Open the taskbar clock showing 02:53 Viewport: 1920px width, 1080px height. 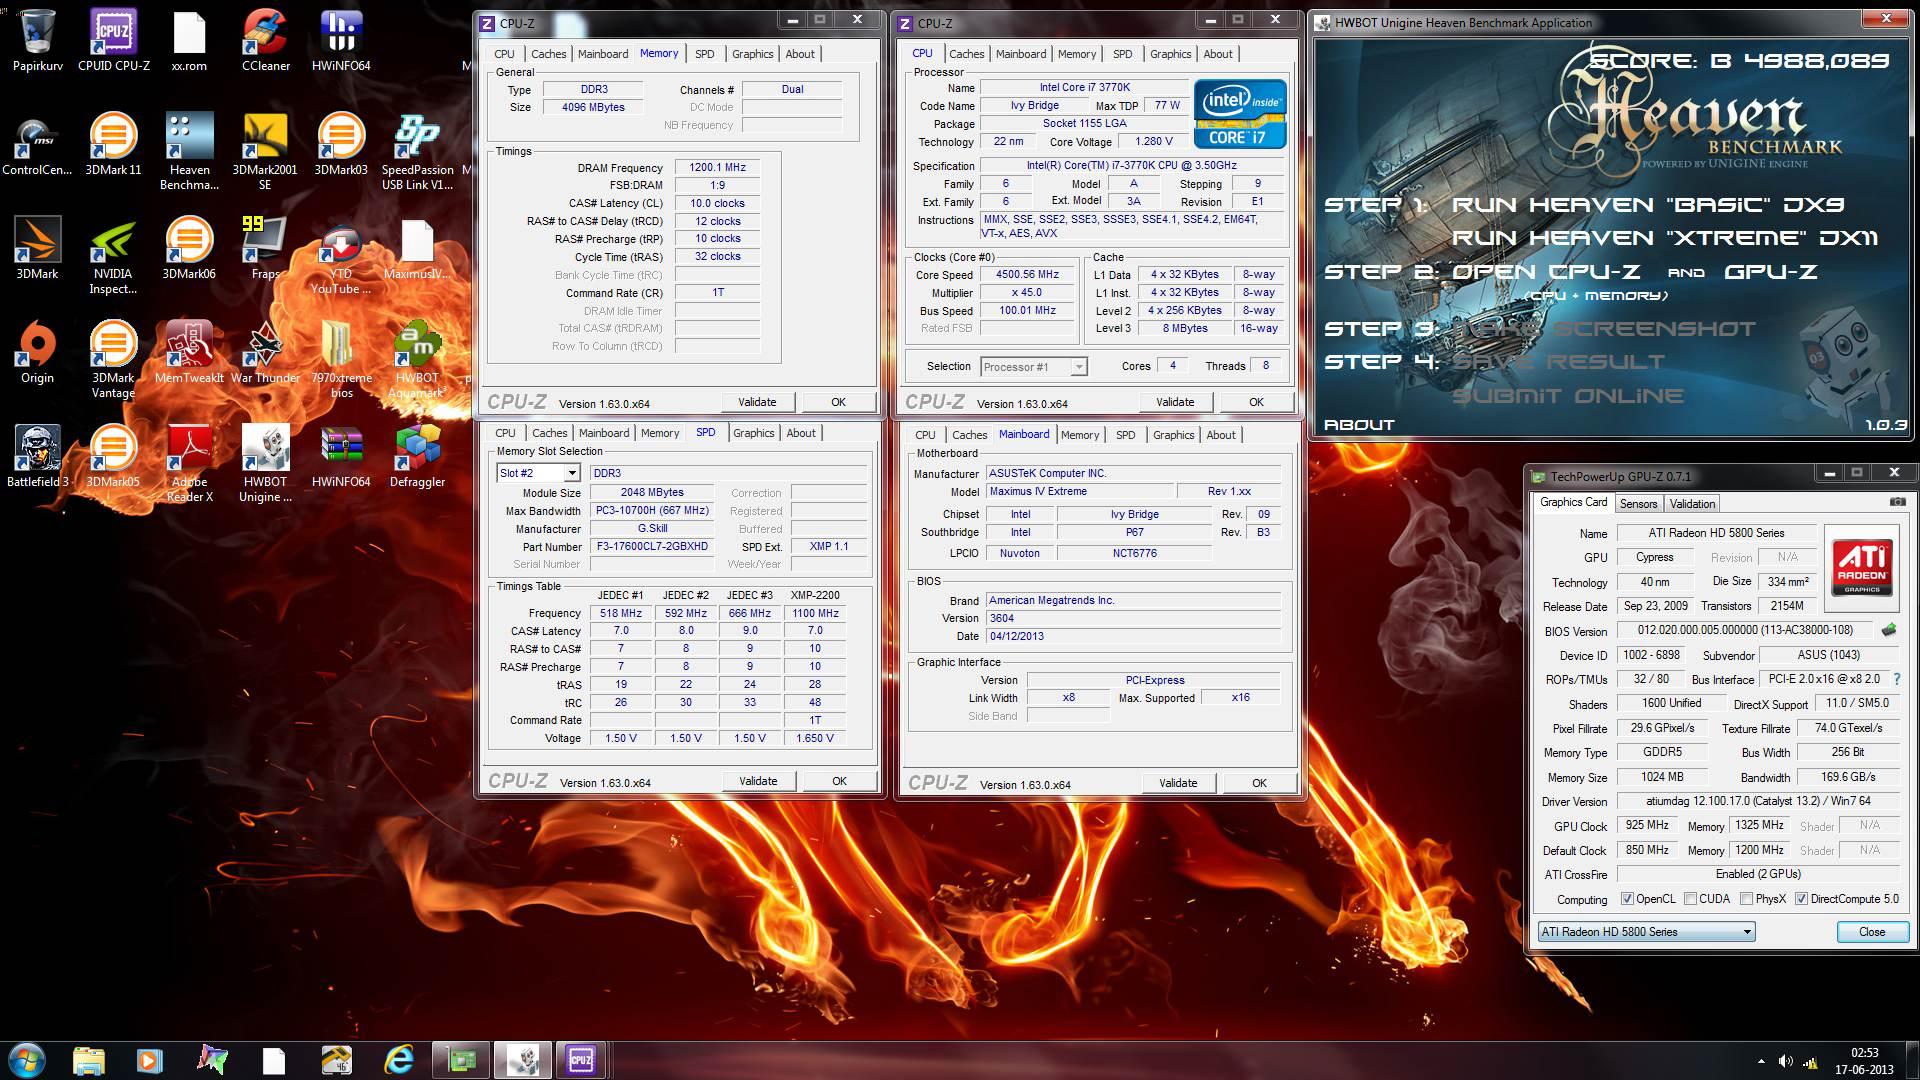tap(1864, 1061)
